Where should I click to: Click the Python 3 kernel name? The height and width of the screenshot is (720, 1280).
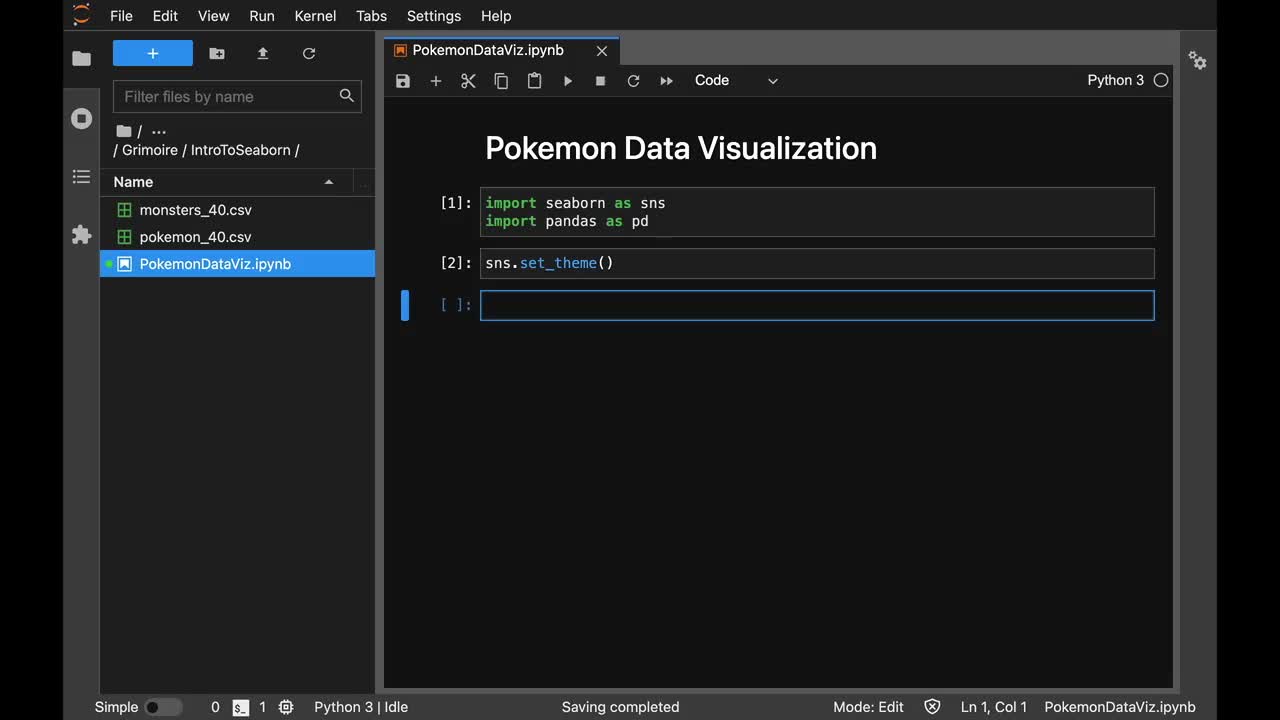(1115, 80)
